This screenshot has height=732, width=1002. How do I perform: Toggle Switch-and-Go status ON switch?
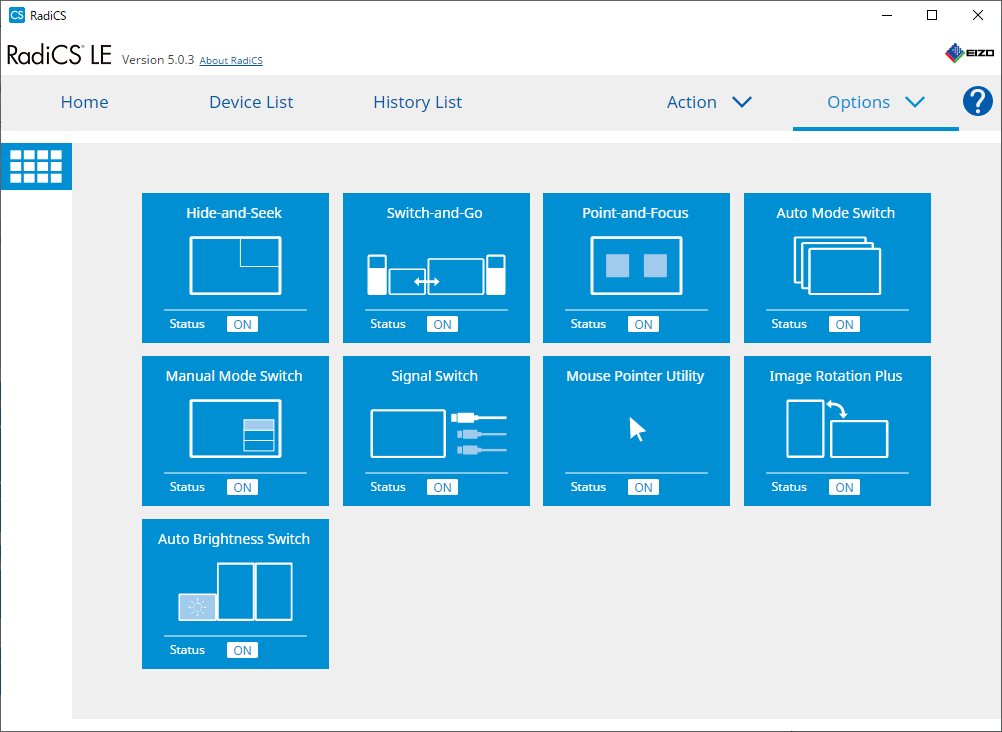(442, 324)
